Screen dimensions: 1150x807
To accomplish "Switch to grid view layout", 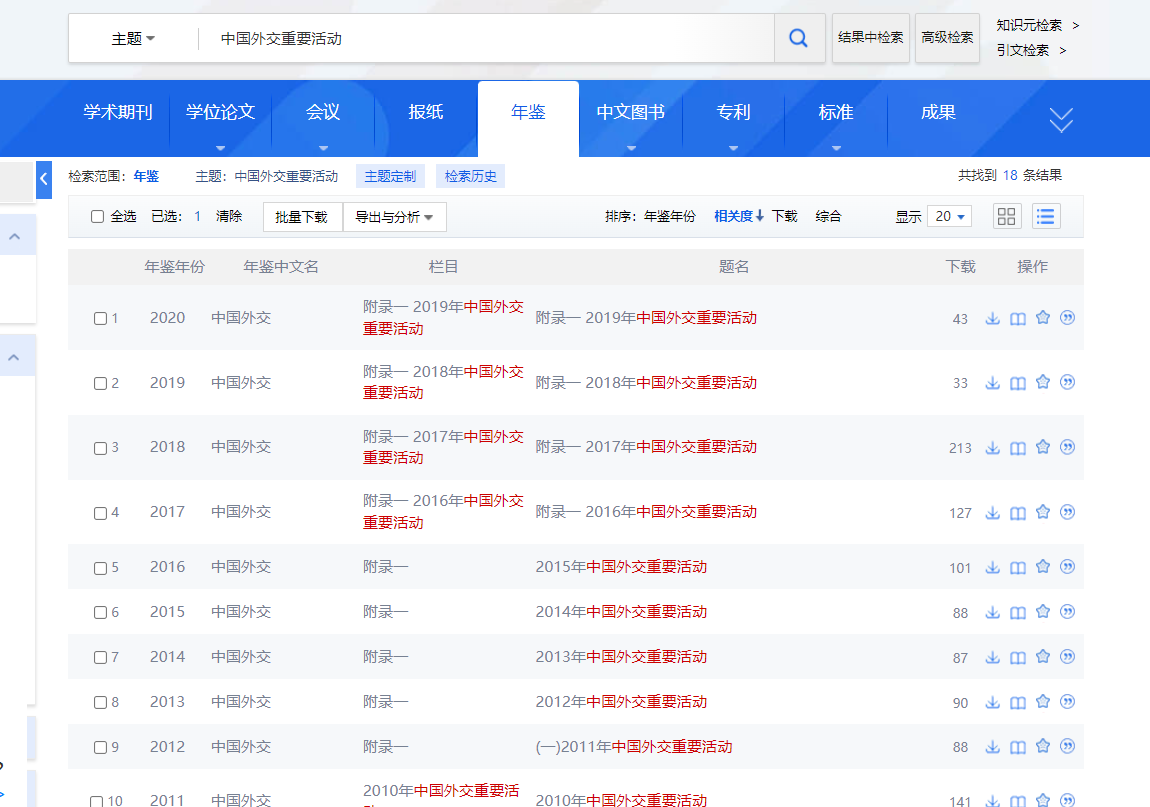I will (x=1007, y=216).
